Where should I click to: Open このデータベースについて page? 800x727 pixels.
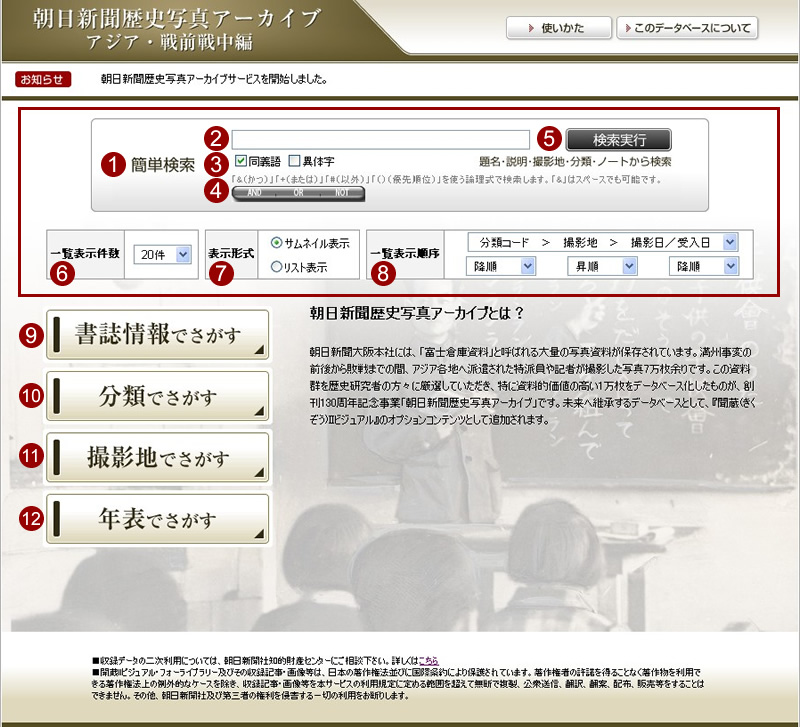pos(686,28)
